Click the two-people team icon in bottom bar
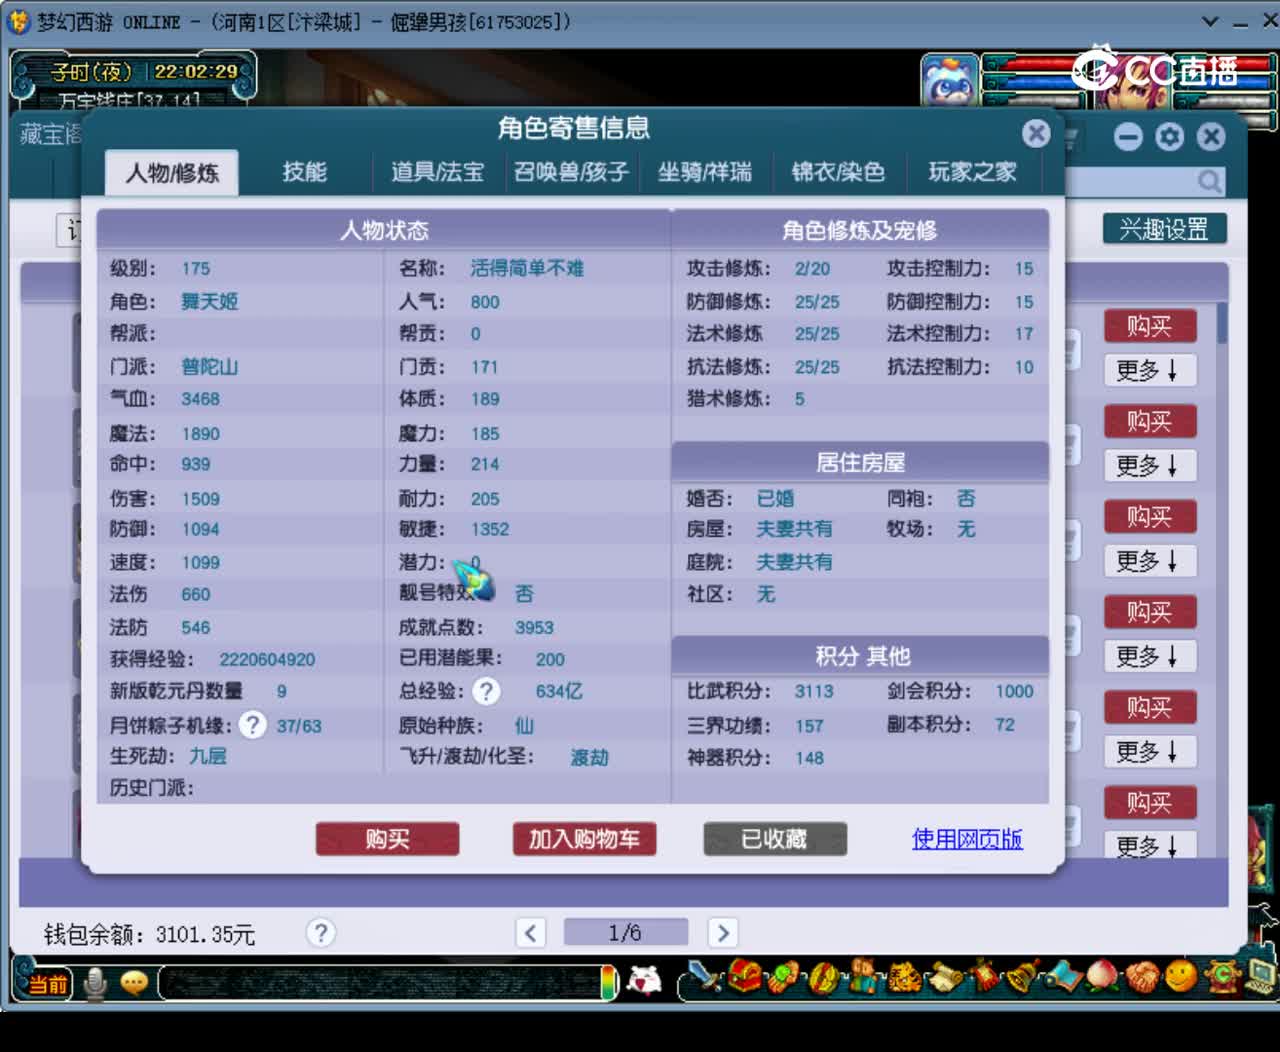The height and width of the screenshot is (1052, 1280). tap(863, 977)
